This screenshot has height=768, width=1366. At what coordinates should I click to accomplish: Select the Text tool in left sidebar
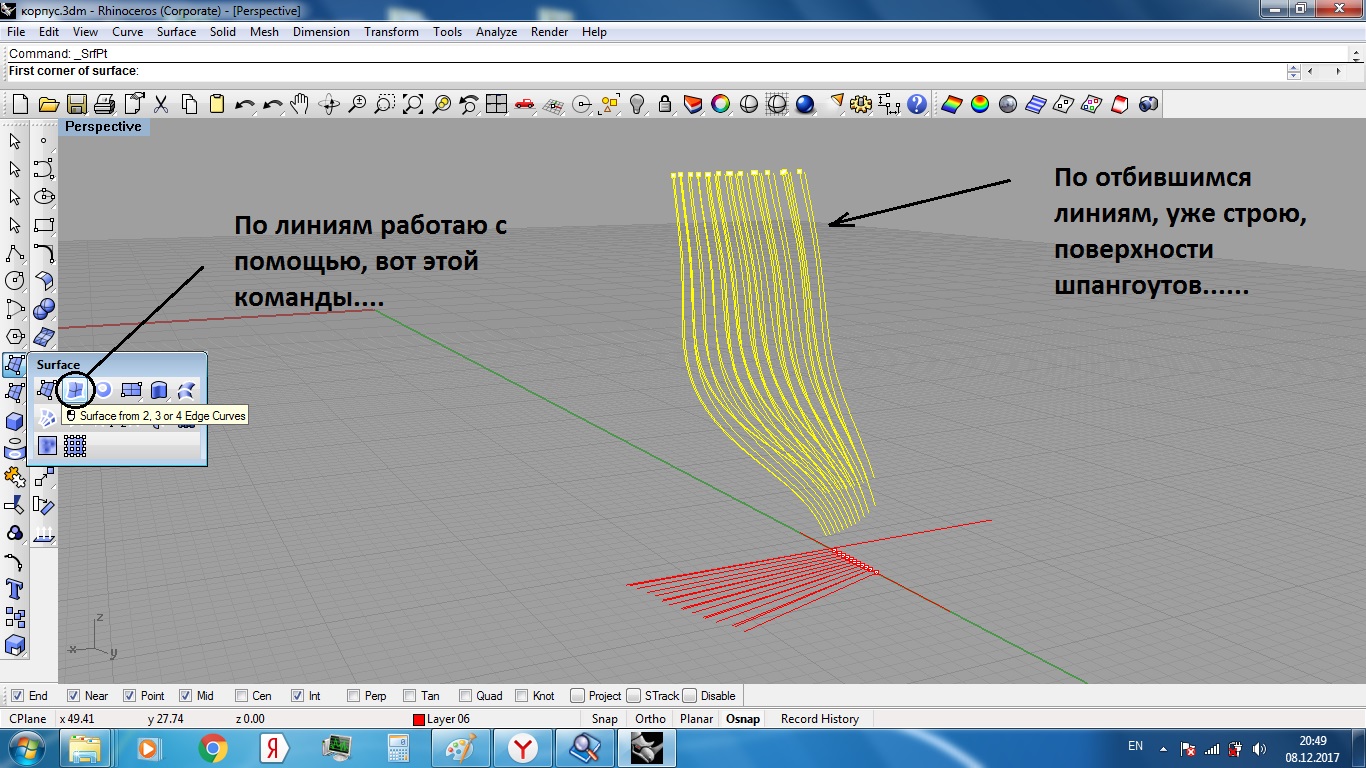pos(15,589)
